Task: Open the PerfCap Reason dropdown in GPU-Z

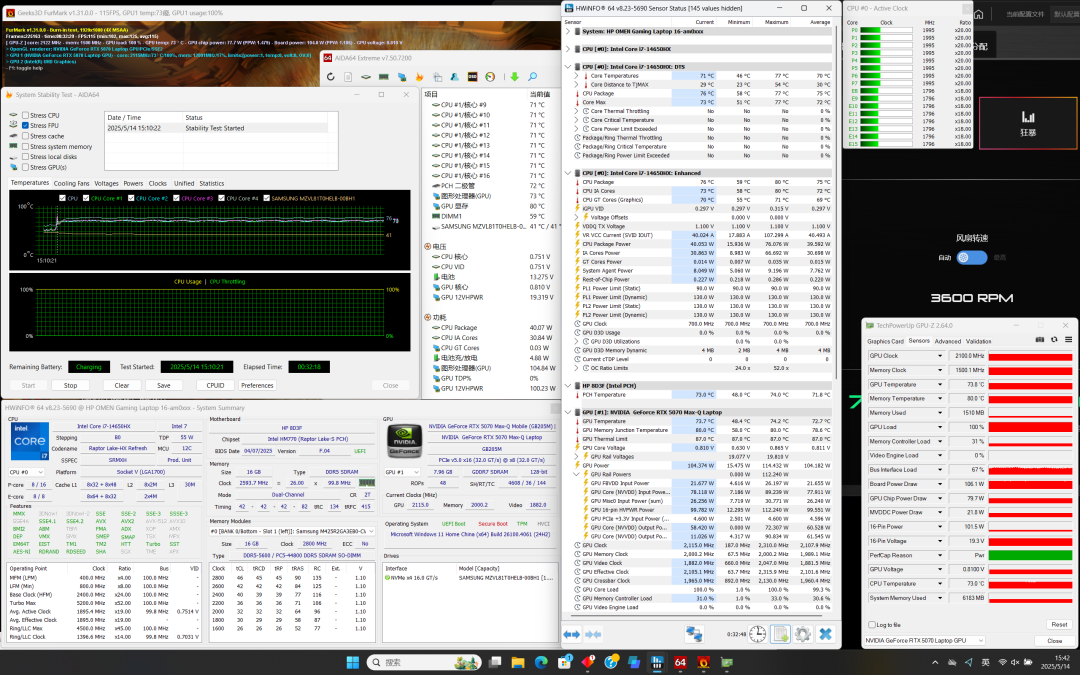Action: 939,554
